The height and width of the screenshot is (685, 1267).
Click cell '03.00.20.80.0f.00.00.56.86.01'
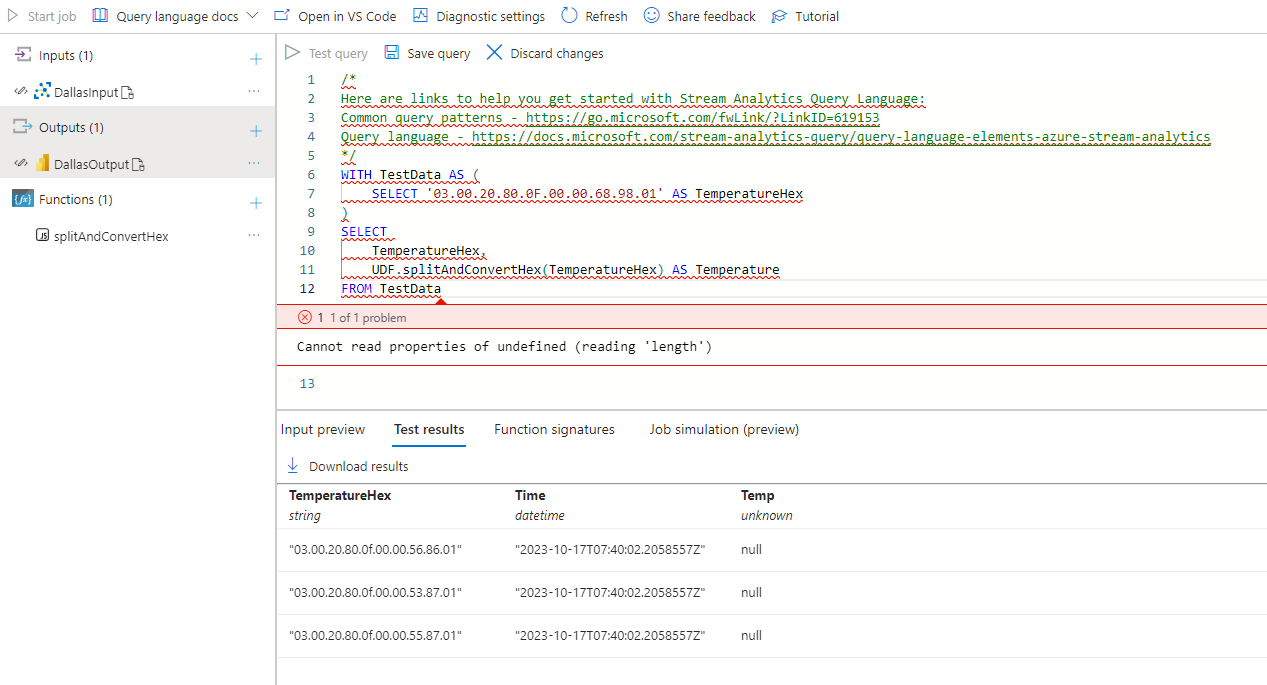point(376,550)
